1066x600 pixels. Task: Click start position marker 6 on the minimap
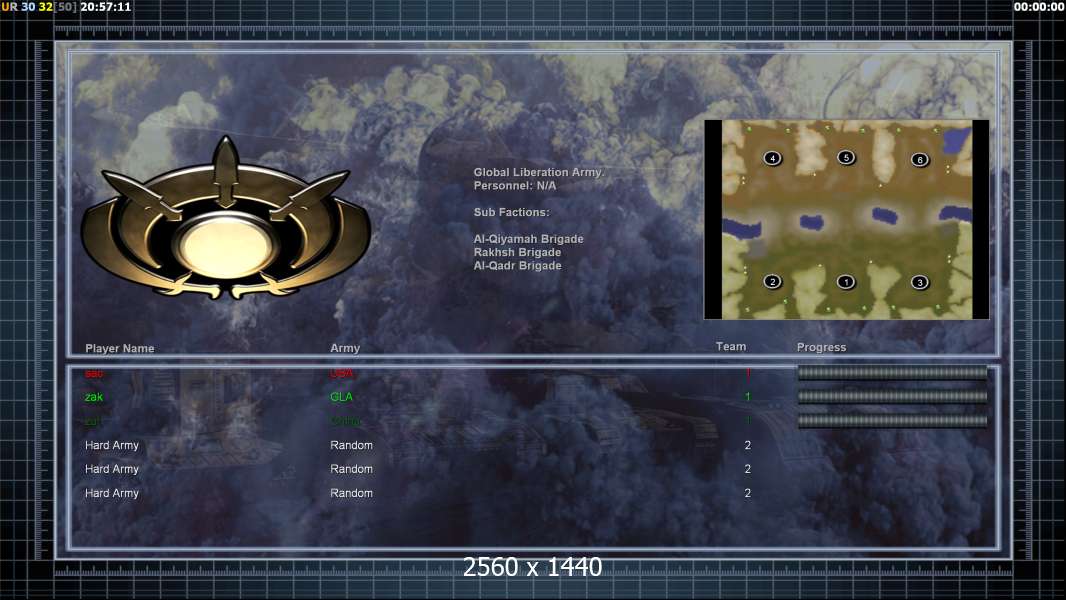click(920, 160)
